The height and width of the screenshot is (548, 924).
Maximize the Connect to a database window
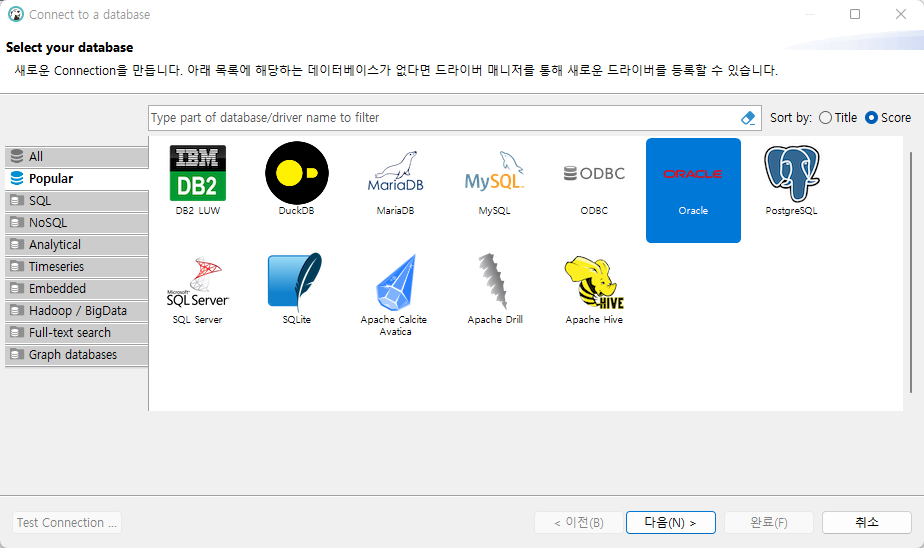855,14
